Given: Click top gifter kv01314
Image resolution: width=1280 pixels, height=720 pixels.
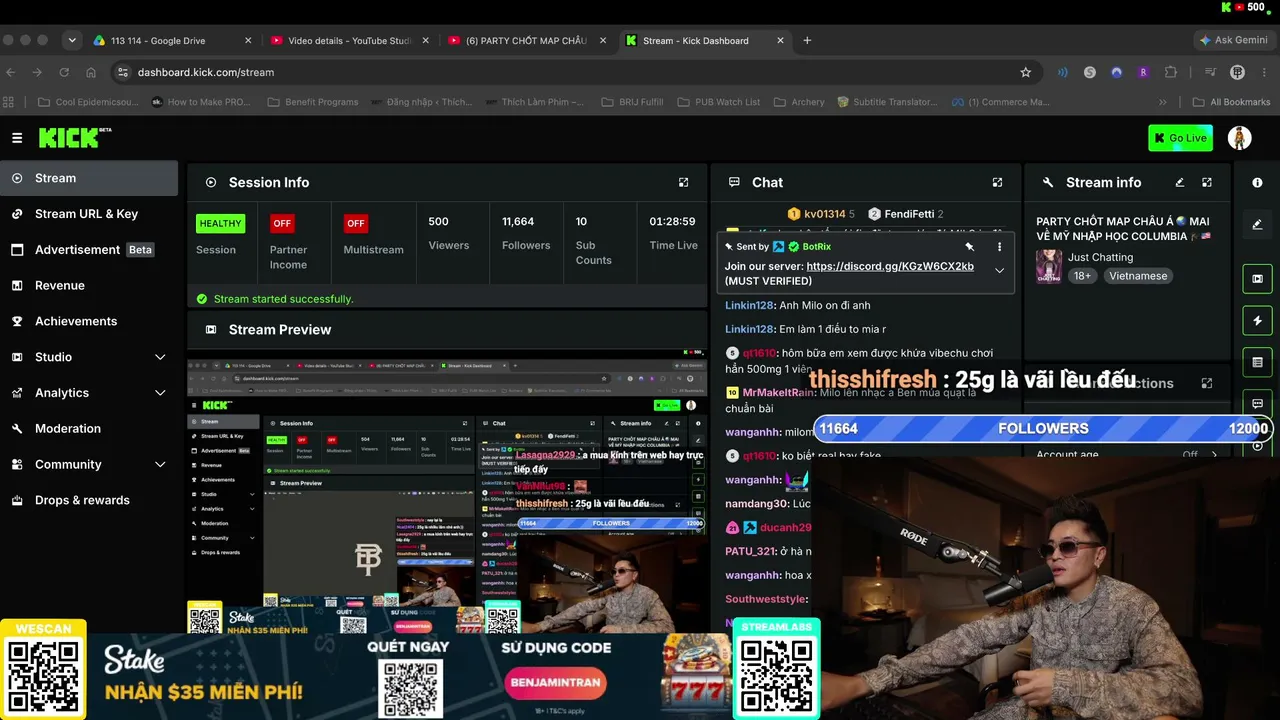Looking at the screenshot, I should [x=824, y=214].
